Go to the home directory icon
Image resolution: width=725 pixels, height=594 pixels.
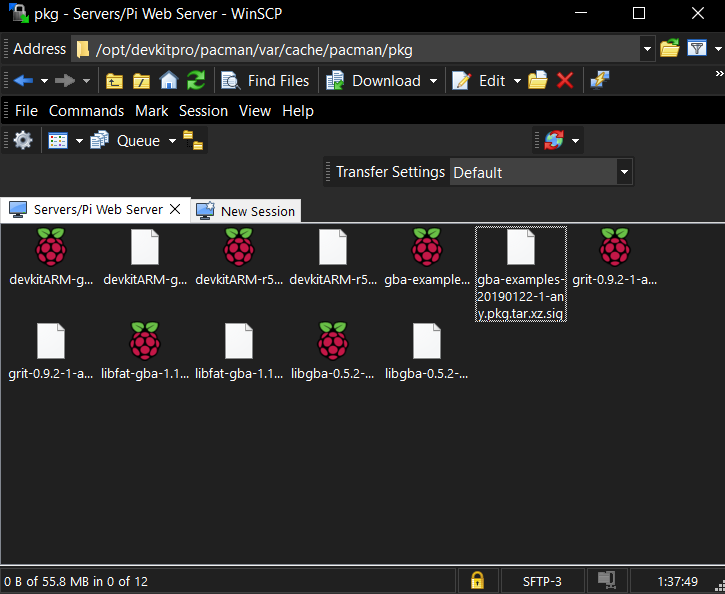coord(169,81)
